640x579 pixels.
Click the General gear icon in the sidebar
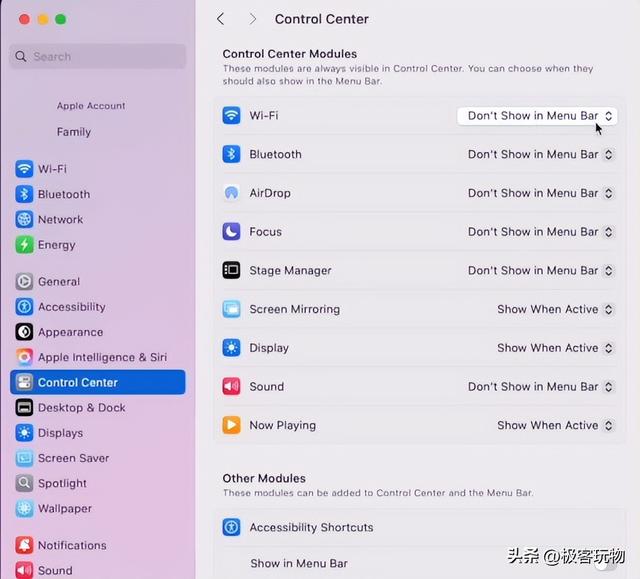(24, 281)
